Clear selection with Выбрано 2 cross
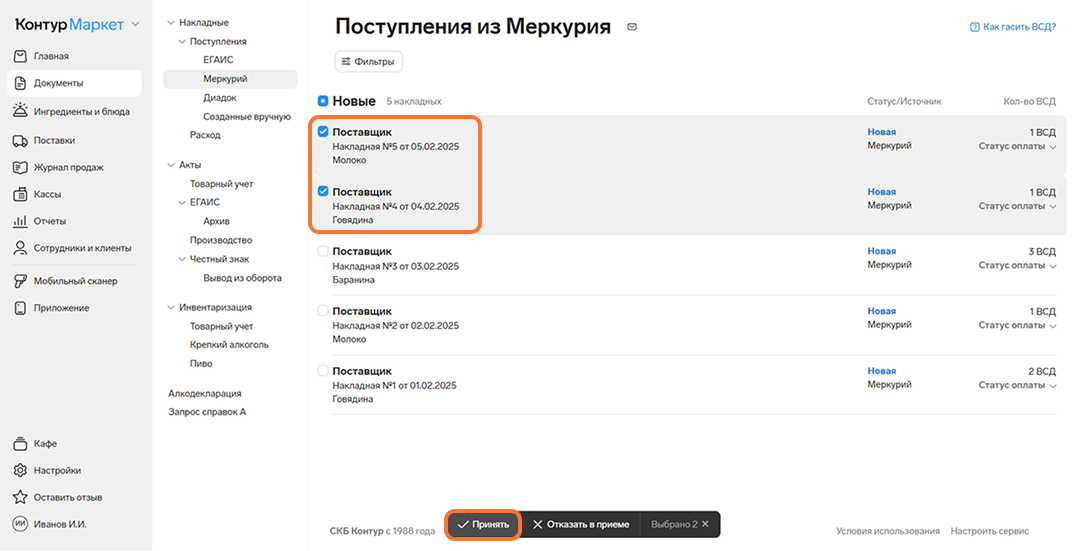1080x551 pixels. pos(705,524)
